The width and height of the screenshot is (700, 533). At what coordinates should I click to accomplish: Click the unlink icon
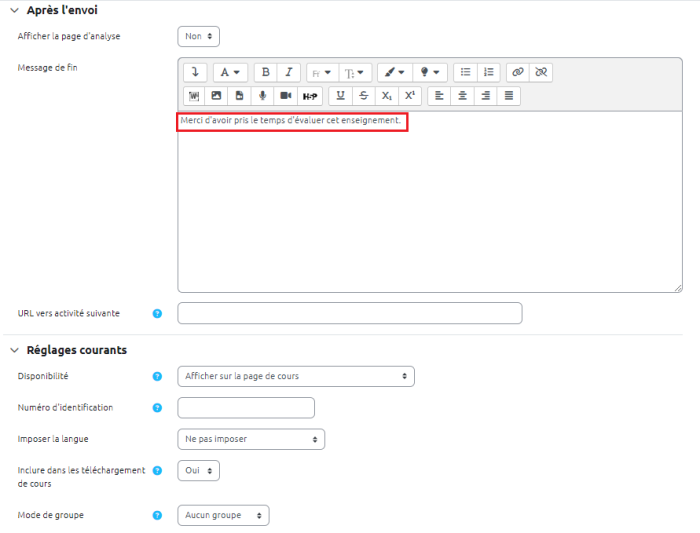pos(541,72)
